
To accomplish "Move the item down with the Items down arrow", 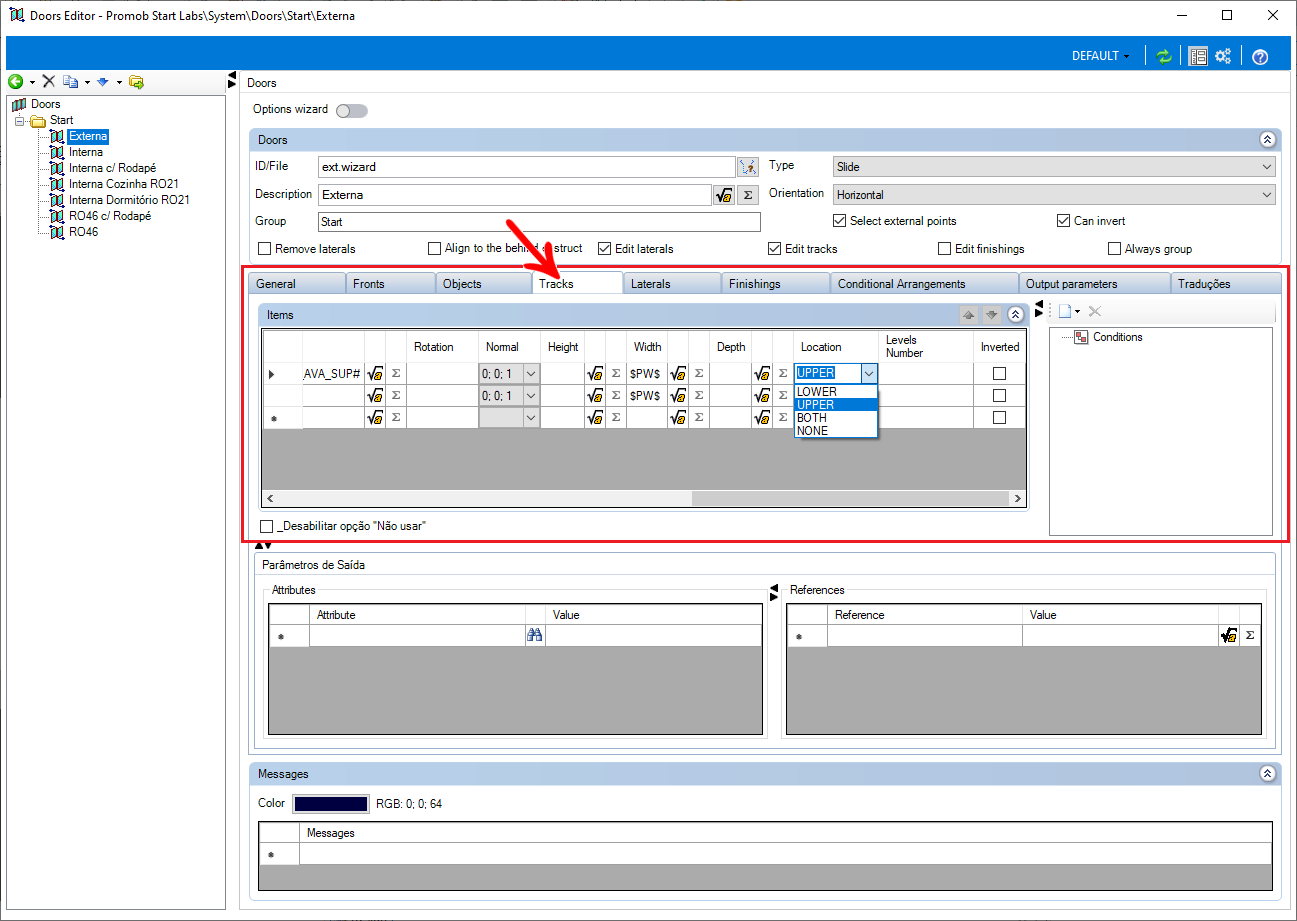I will pos(990,314).
